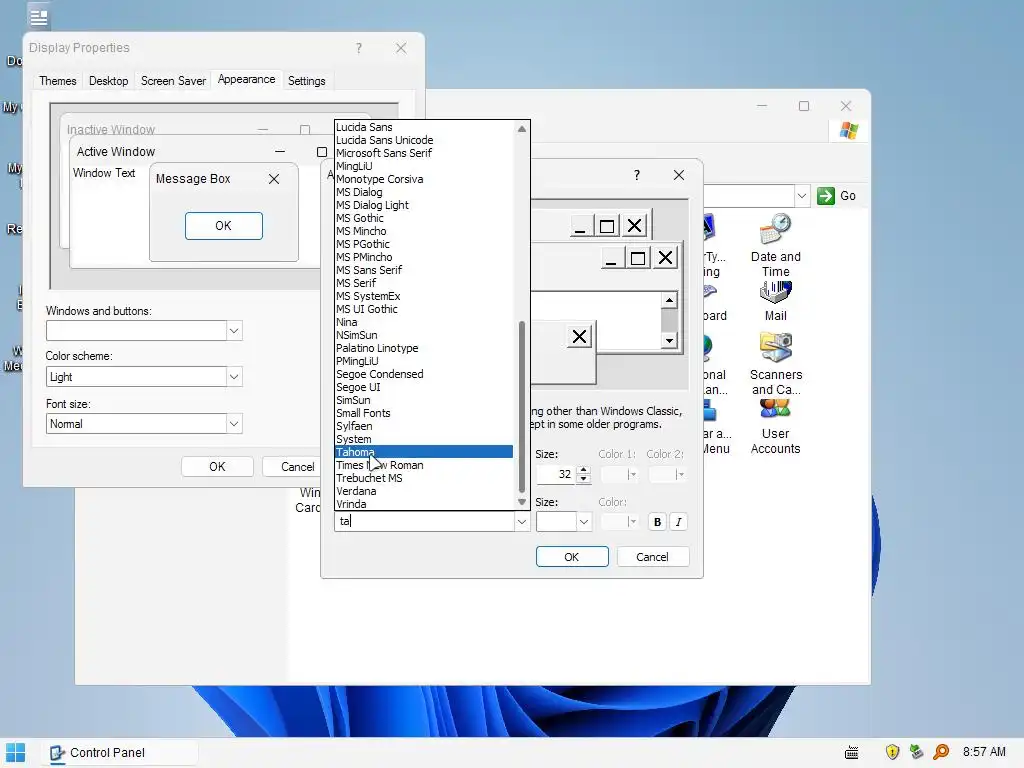Select Palatino Linotype font
Screen dimensions: 1024x768
click(424, 348)
